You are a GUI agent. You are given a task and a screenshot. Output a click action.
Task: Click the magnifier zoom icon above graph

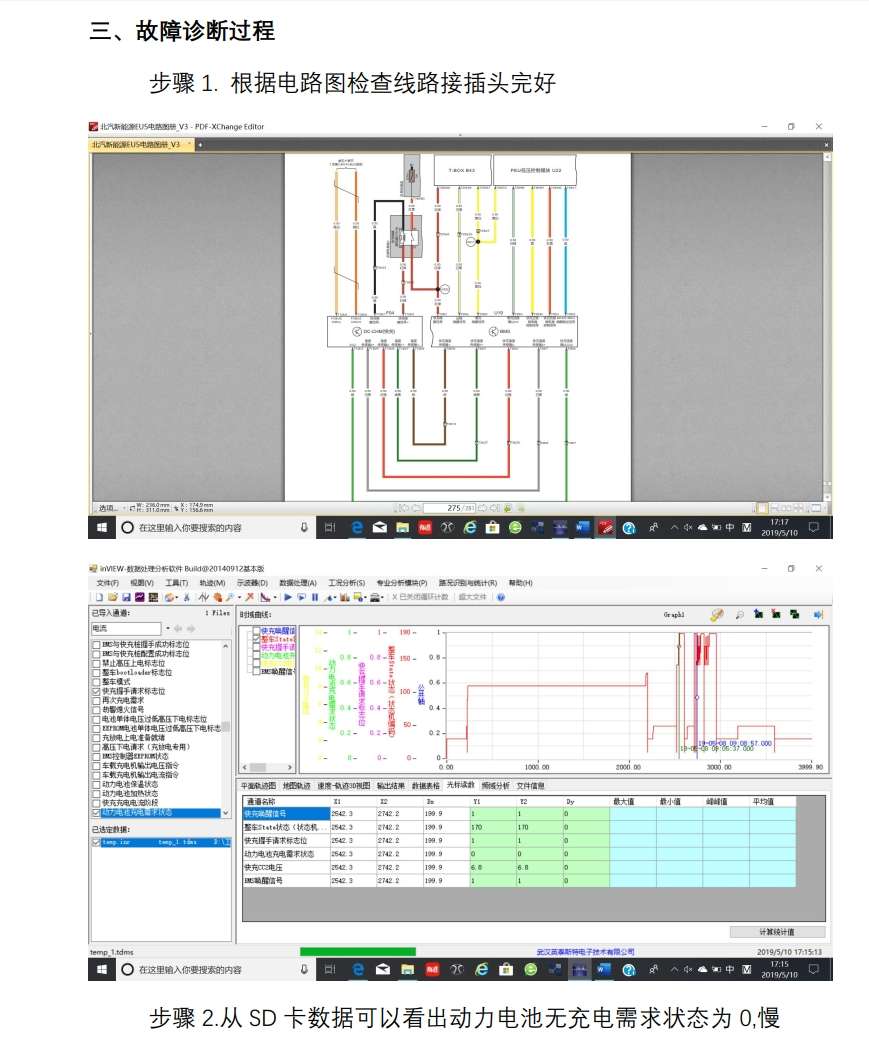click(x=740, y=615)
